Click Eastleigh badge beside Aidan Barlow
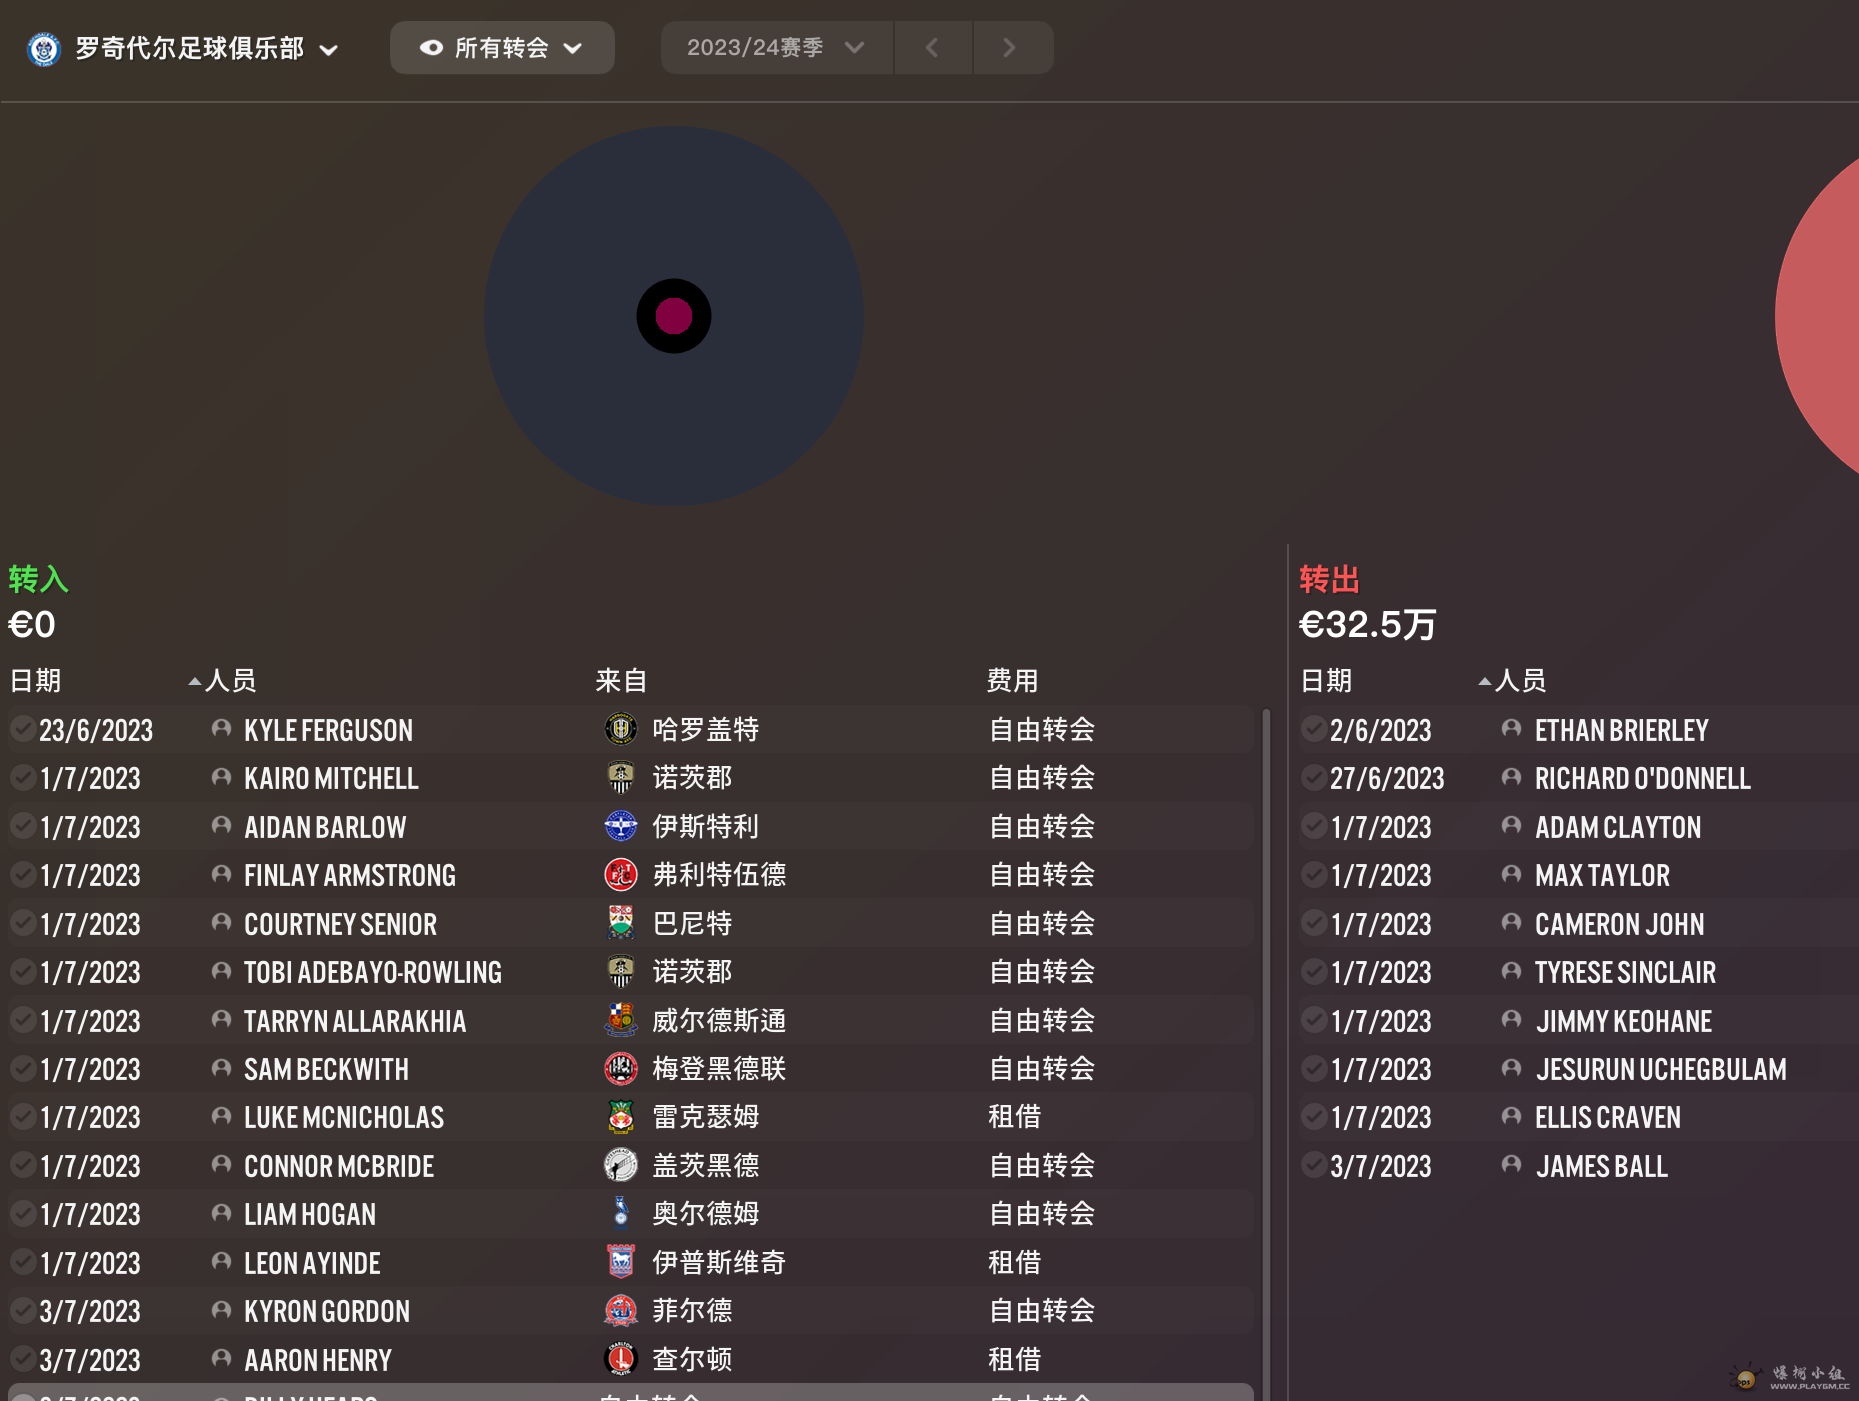The width and height of the screenshot is (1859, 1401). pyautogui.click(x=621, y=826)
